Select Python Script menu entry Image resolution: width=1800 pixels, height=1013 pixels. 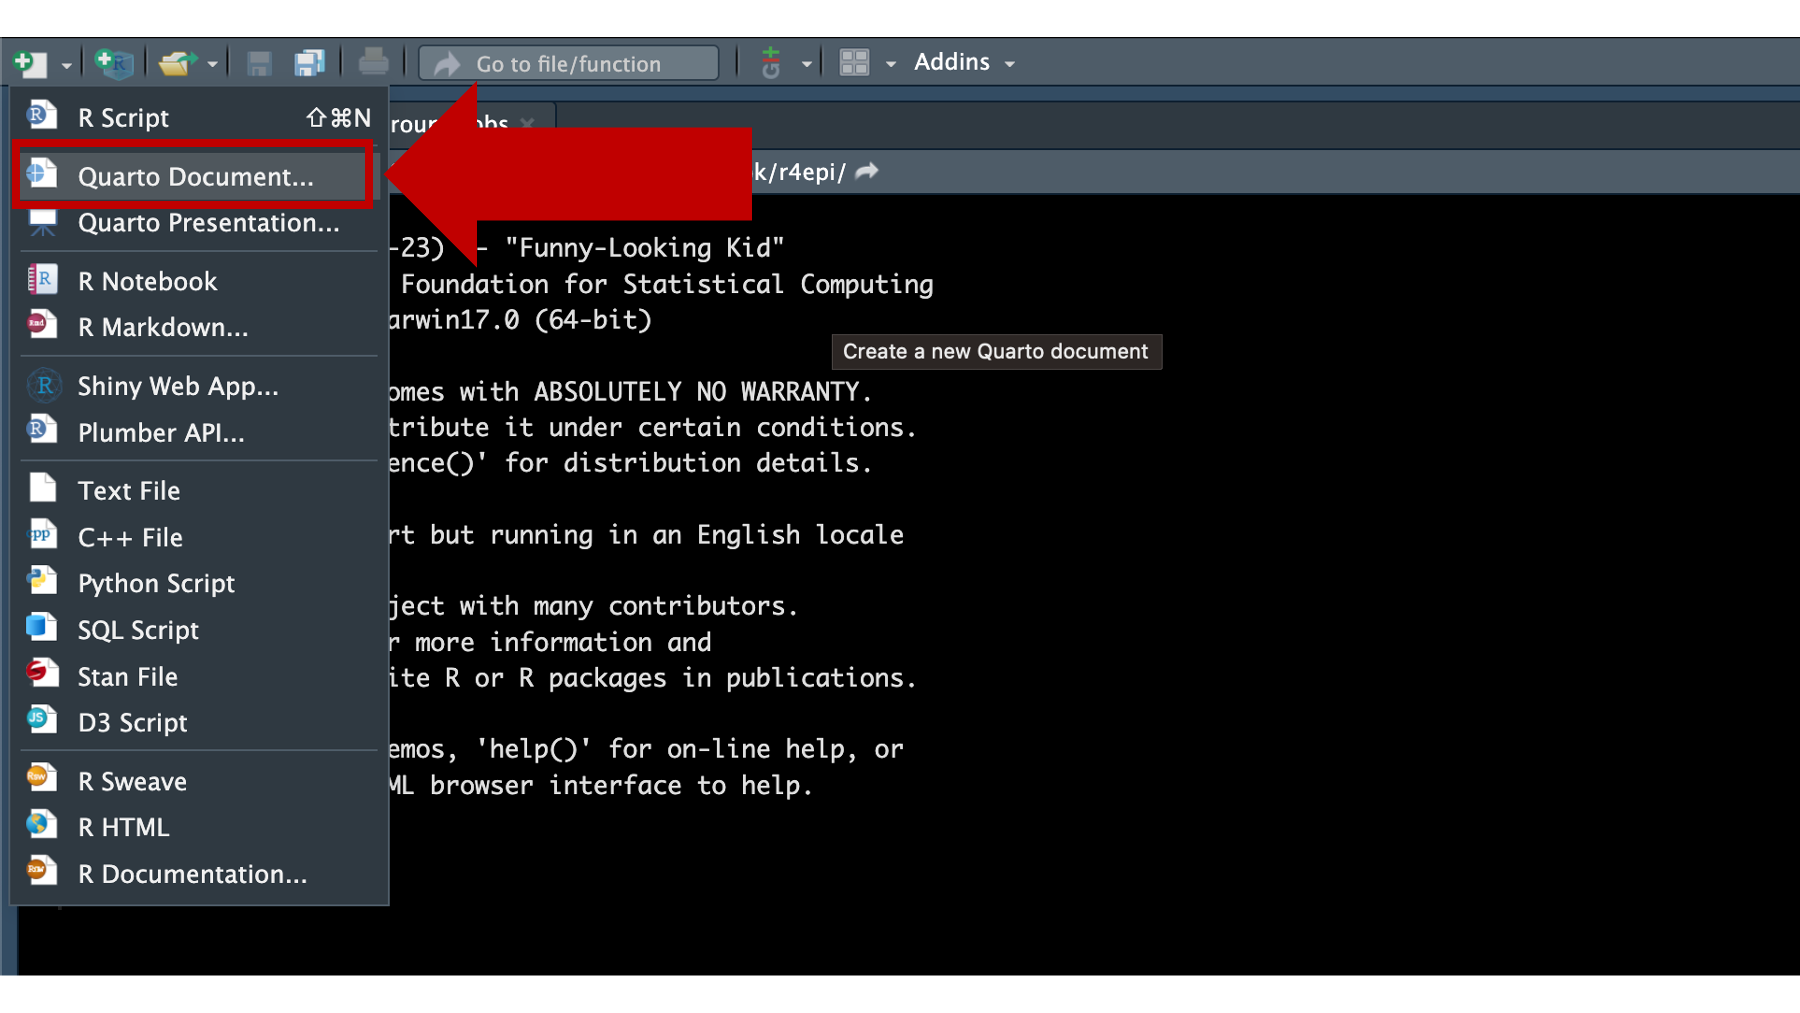pos(199,584)
